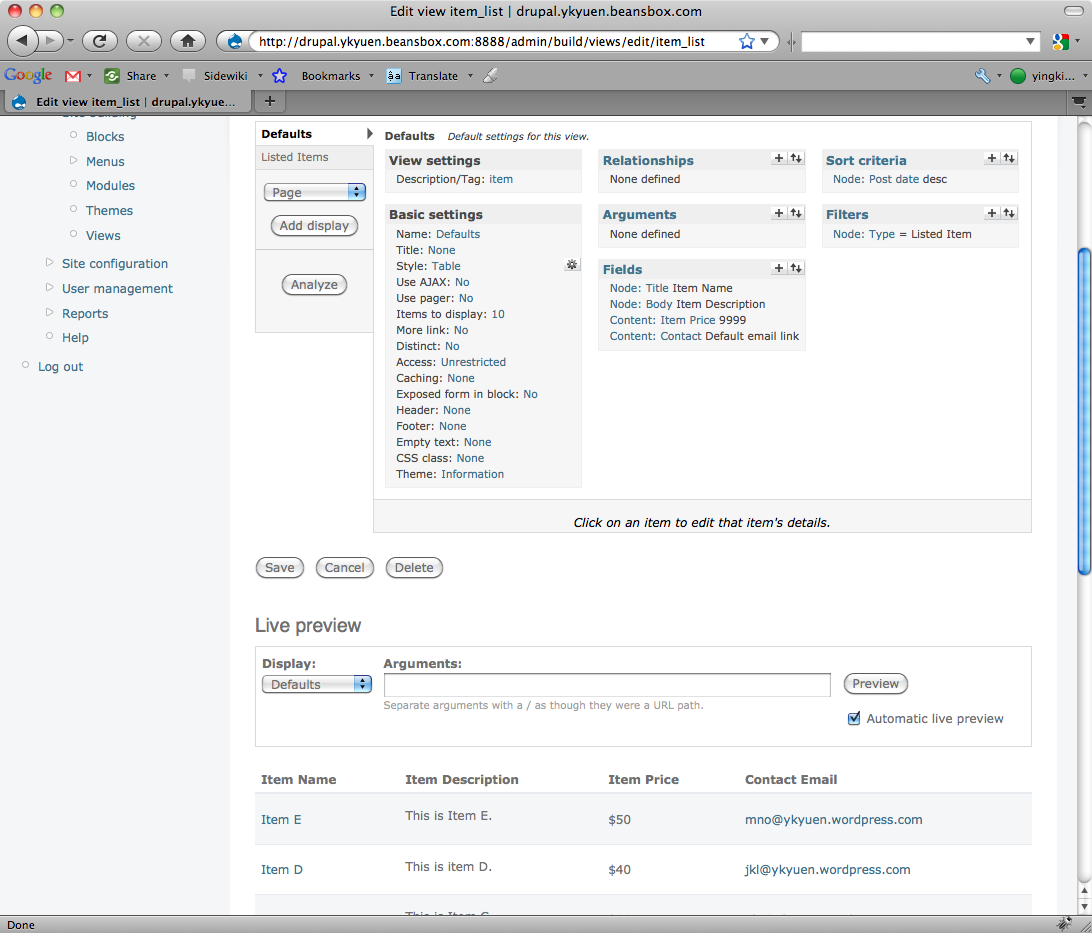The width and height of the screenshot is (1092, 933).
Task: Click the page vertical scrollbar
Action: (1084, 410)
